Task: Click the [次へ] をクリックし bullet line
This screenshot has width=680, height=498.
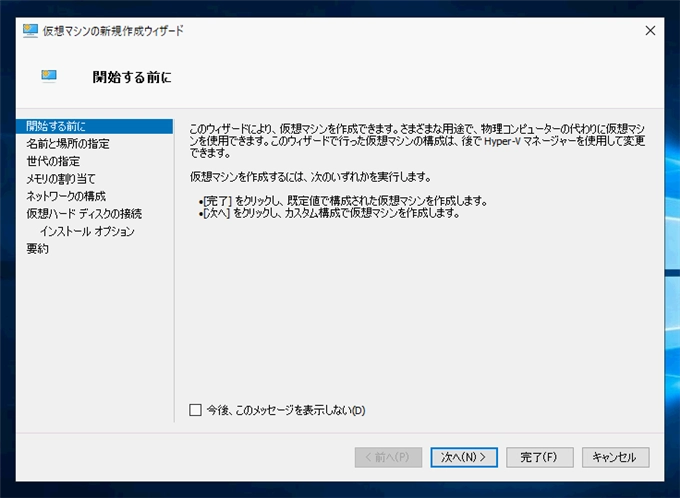Action: [329, 213]
